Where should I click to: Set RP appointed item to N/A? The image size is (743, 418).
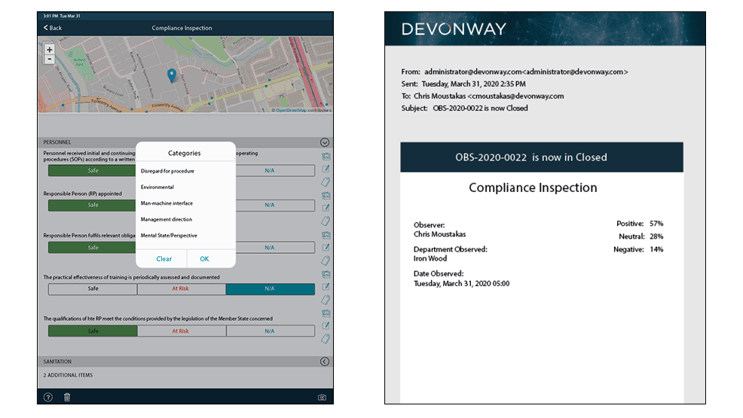[275, 205]
